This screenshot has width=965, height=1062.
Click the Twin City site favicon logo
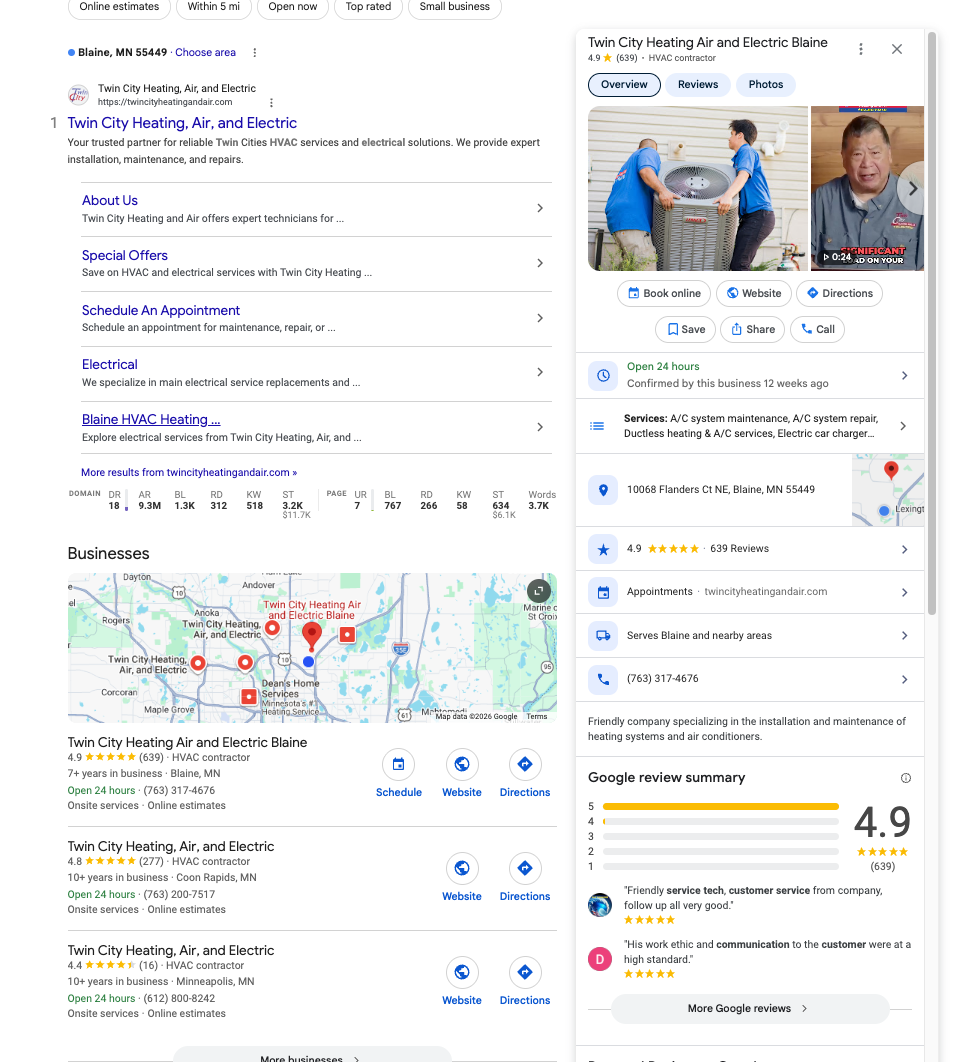[79, 95]
